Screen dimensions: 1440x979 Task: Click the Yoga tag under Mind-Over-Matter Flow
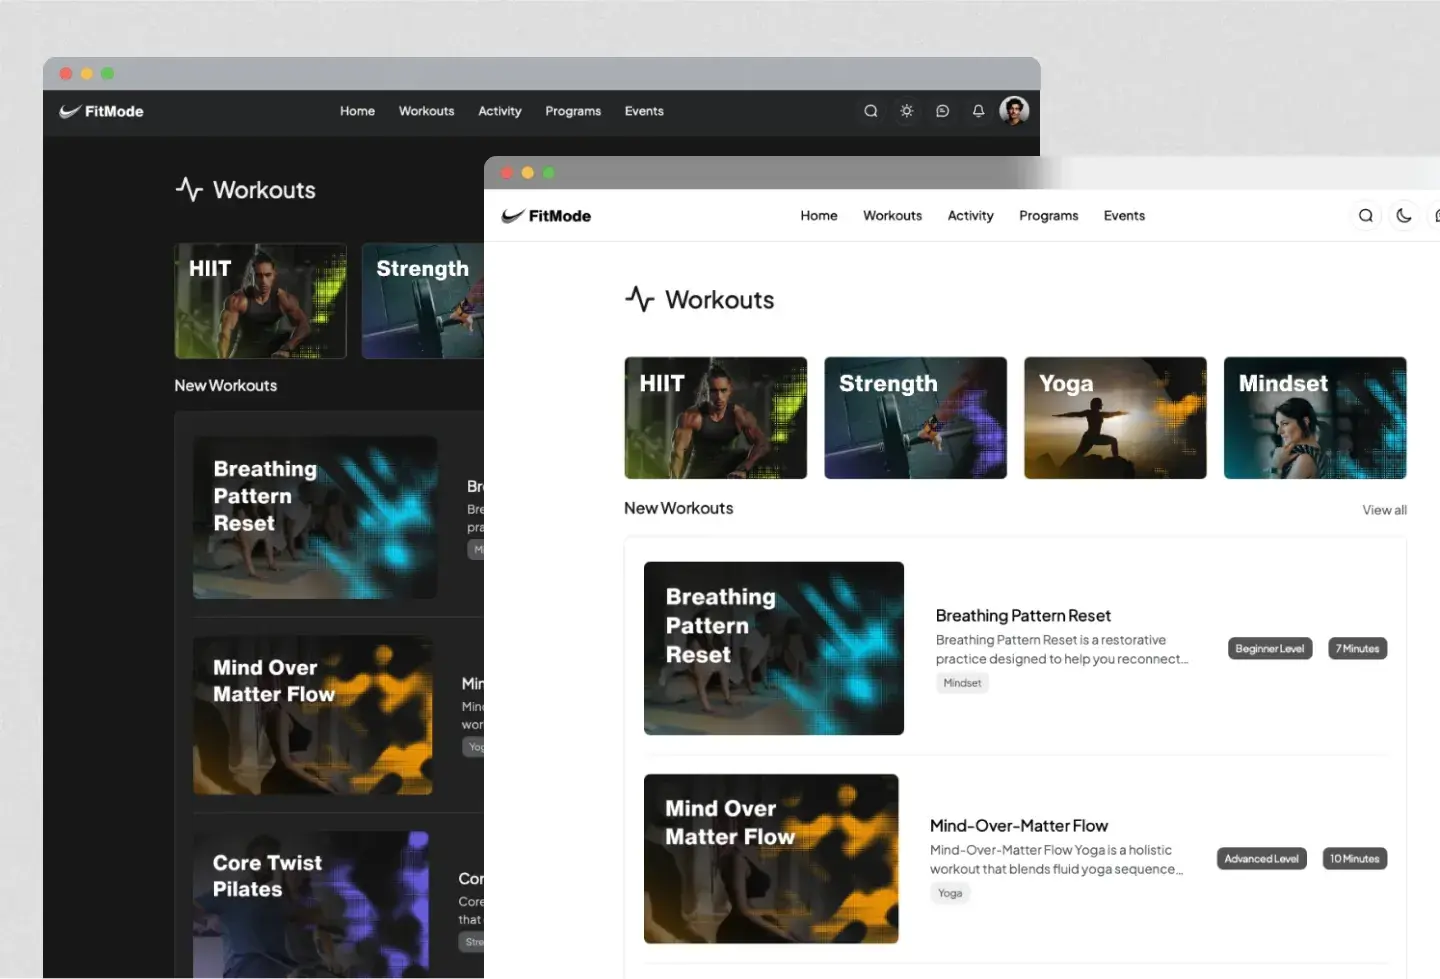[x=950, y=893]
